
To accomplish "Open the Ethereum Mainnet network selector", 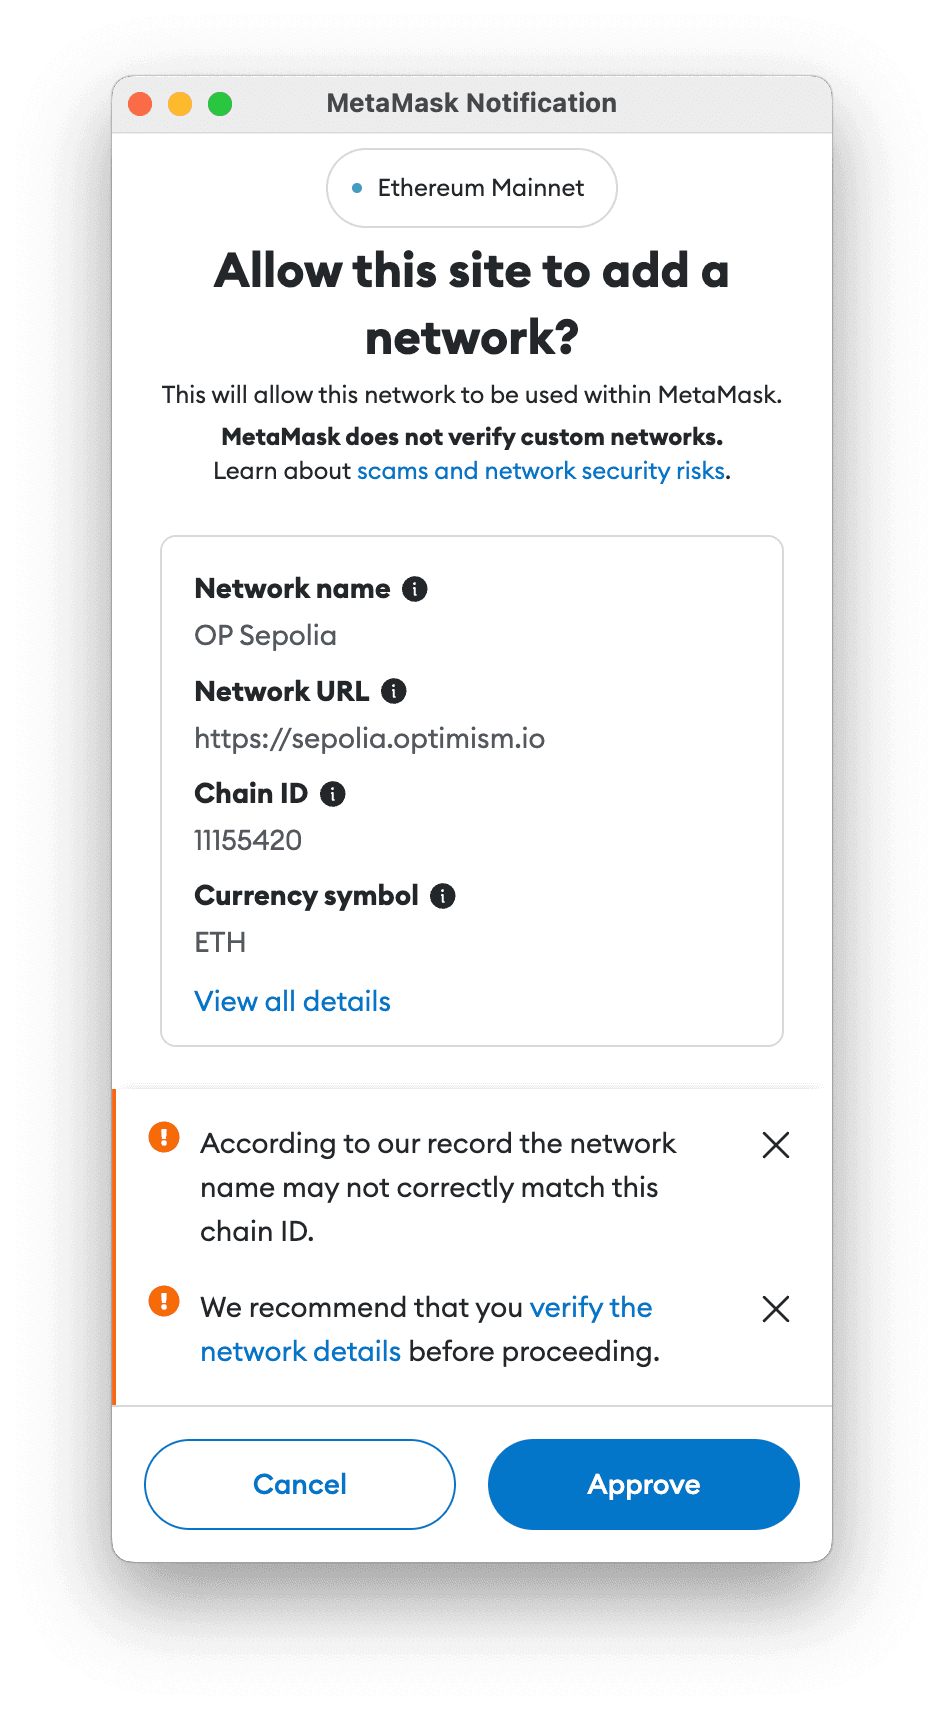I will pyautogui.click(x=471, y=187).
